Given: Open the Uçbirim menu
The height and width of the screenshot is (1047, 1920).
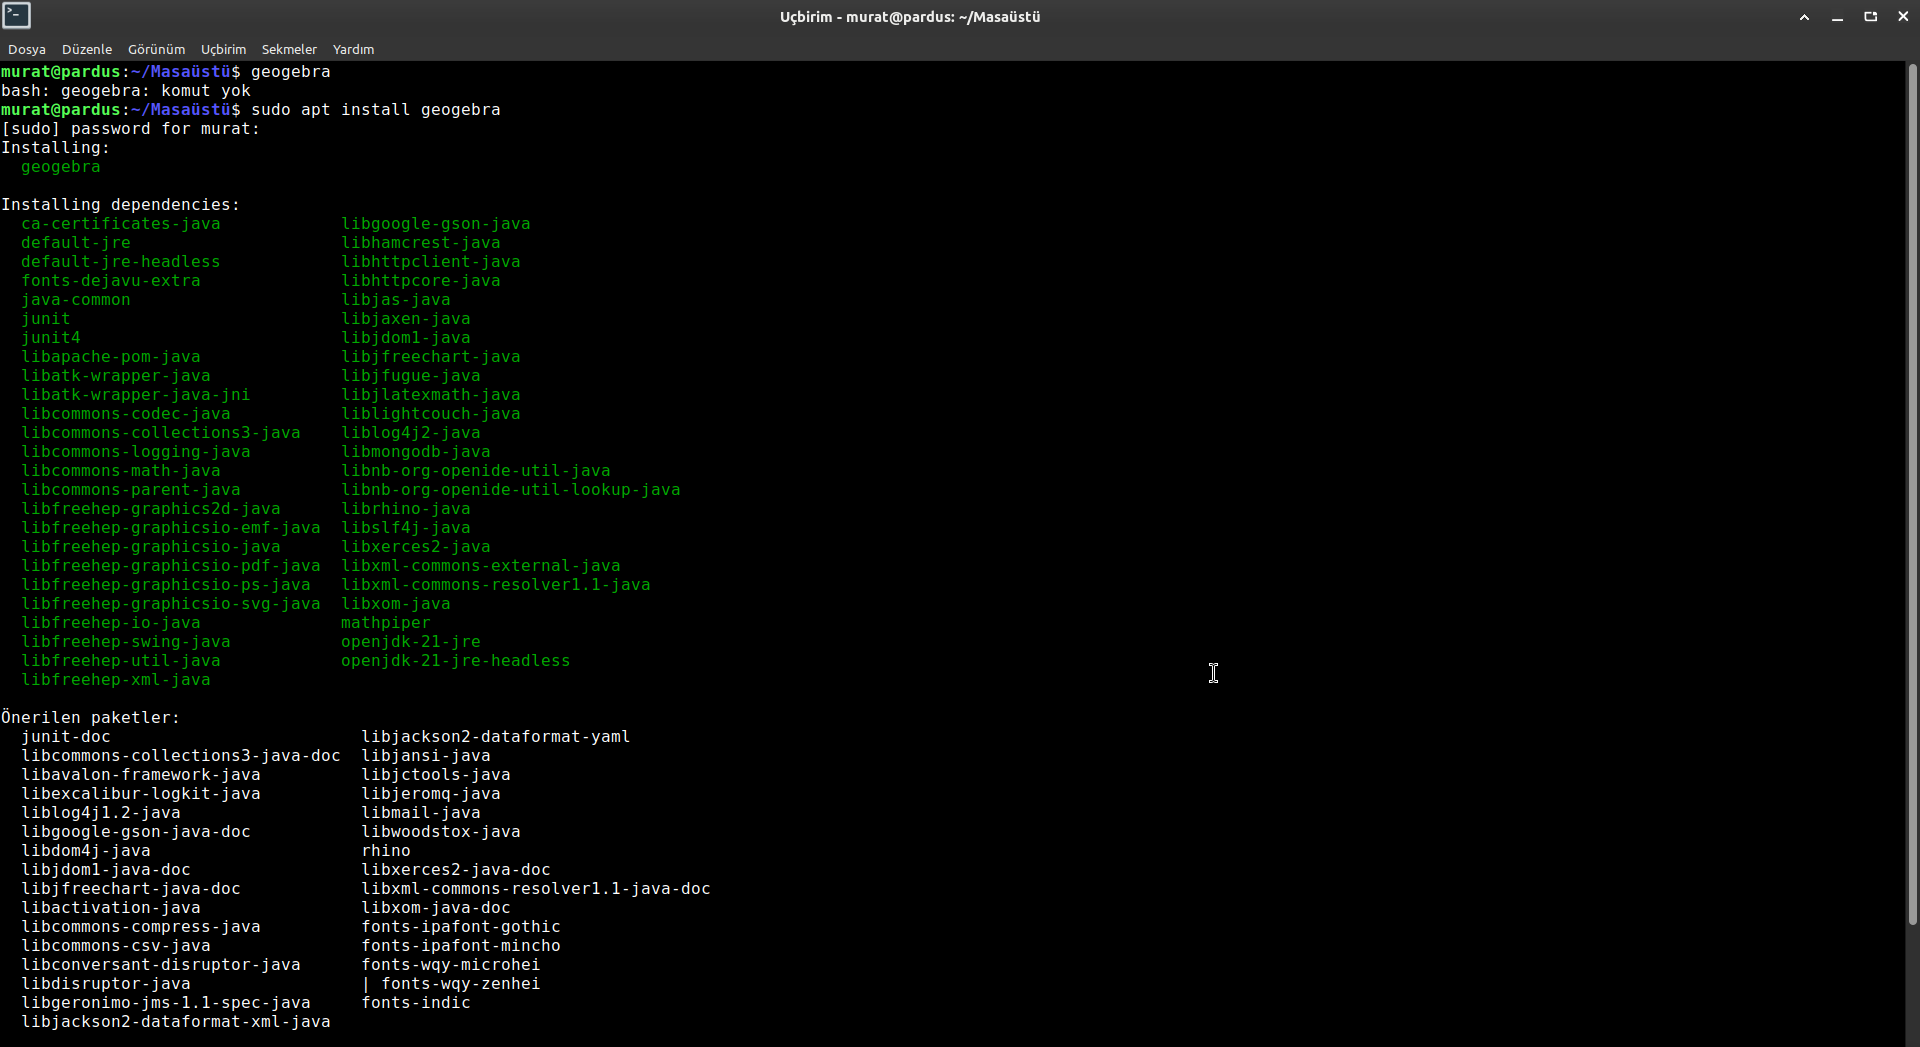Looking at the screenshot, I should click(223, 49).
